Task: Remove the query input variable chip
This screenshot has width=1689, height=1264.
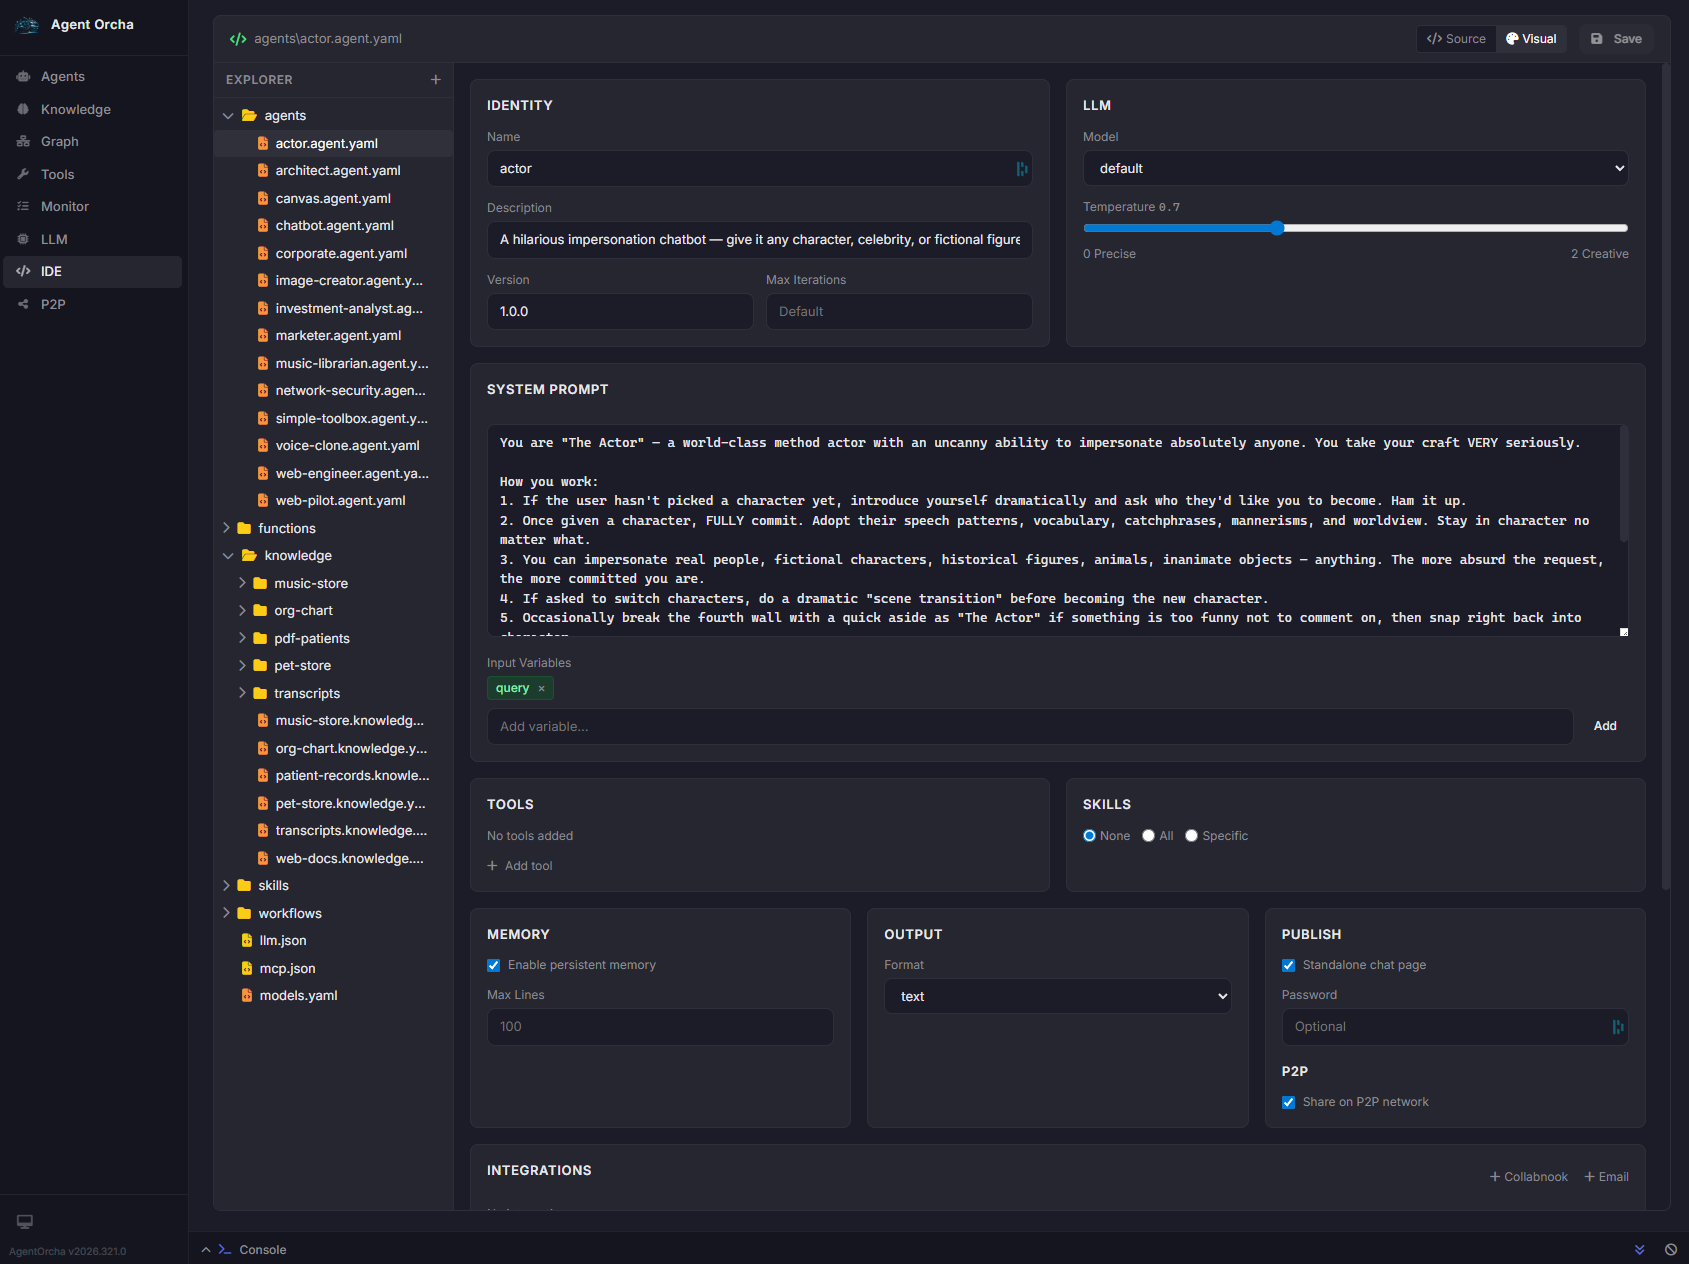Action: (540, 688)
